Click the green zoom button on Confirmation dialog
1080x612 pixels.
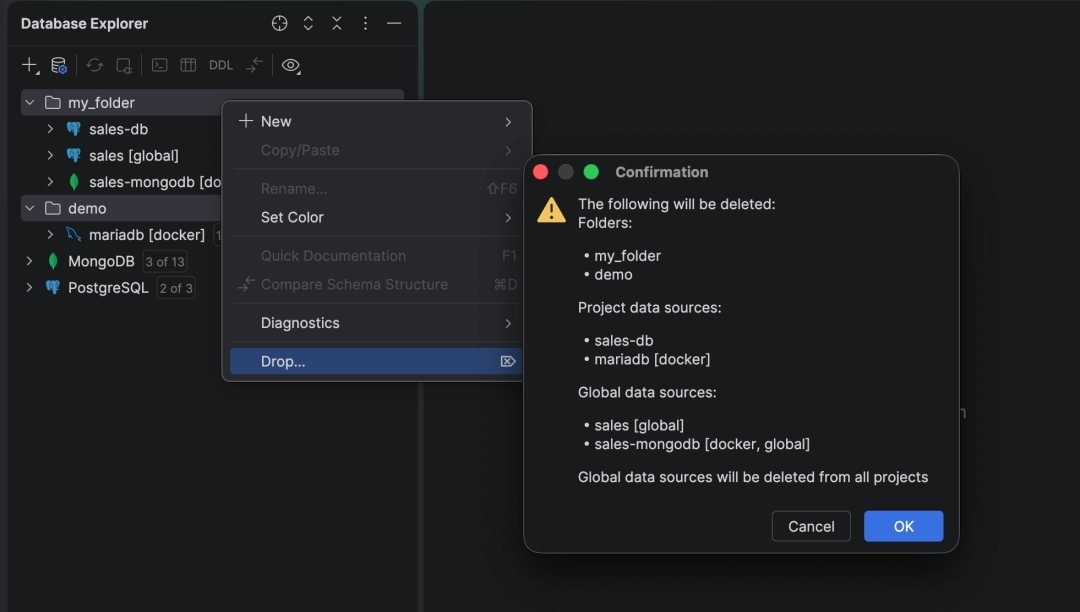[x=591, y=172]
